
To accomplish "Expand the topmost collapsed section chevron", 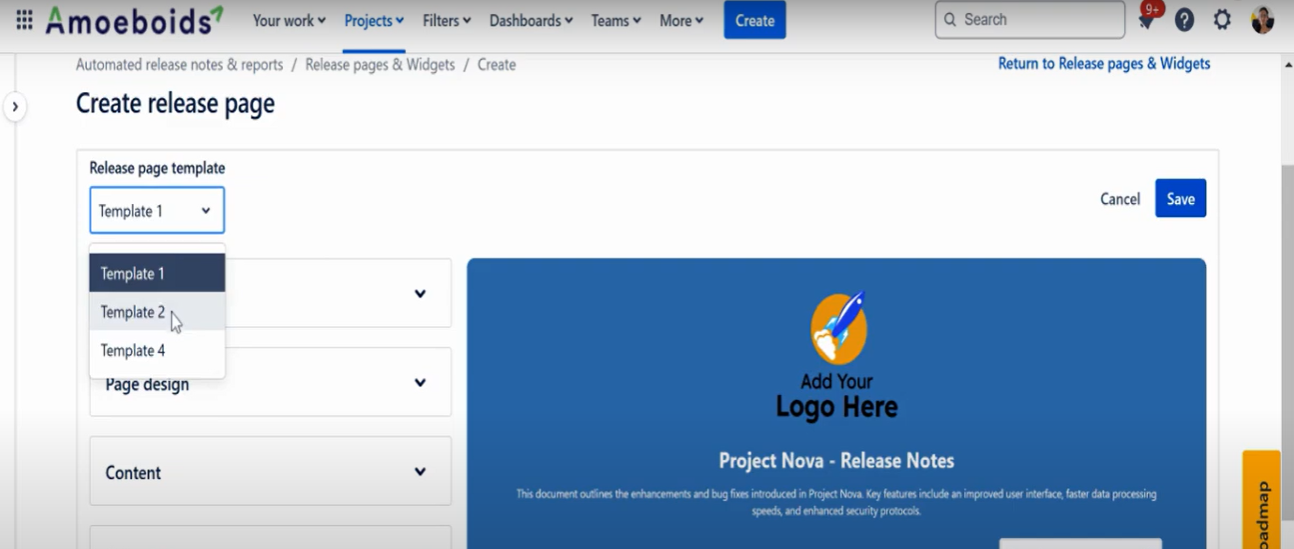I will click(x=420, y=293).
